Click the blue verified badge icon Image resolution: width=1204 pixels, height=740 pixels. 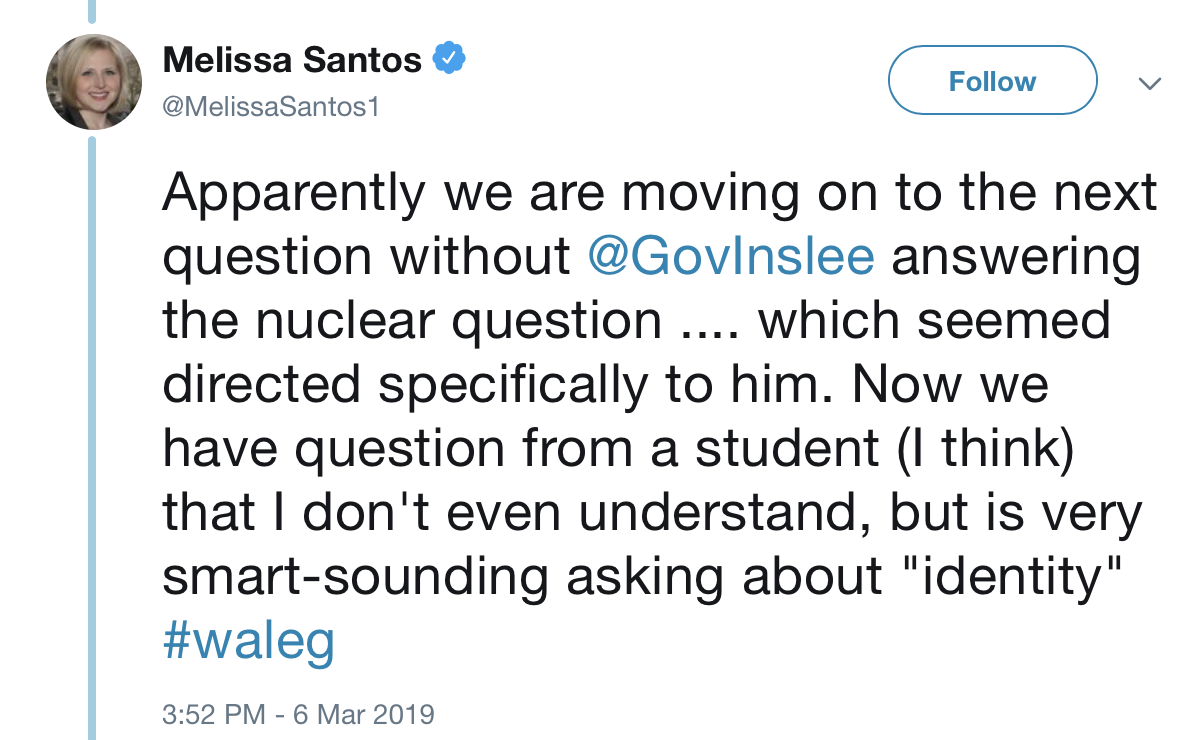click(448, 60)
